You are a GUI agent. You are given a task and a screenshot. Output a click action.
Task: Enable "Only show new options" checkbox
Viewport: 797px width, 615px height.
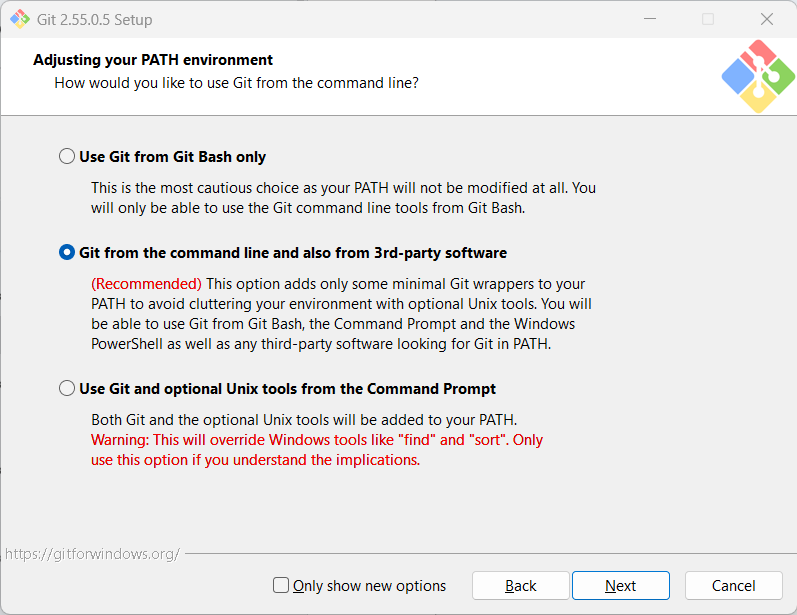[x=281, y=585]
